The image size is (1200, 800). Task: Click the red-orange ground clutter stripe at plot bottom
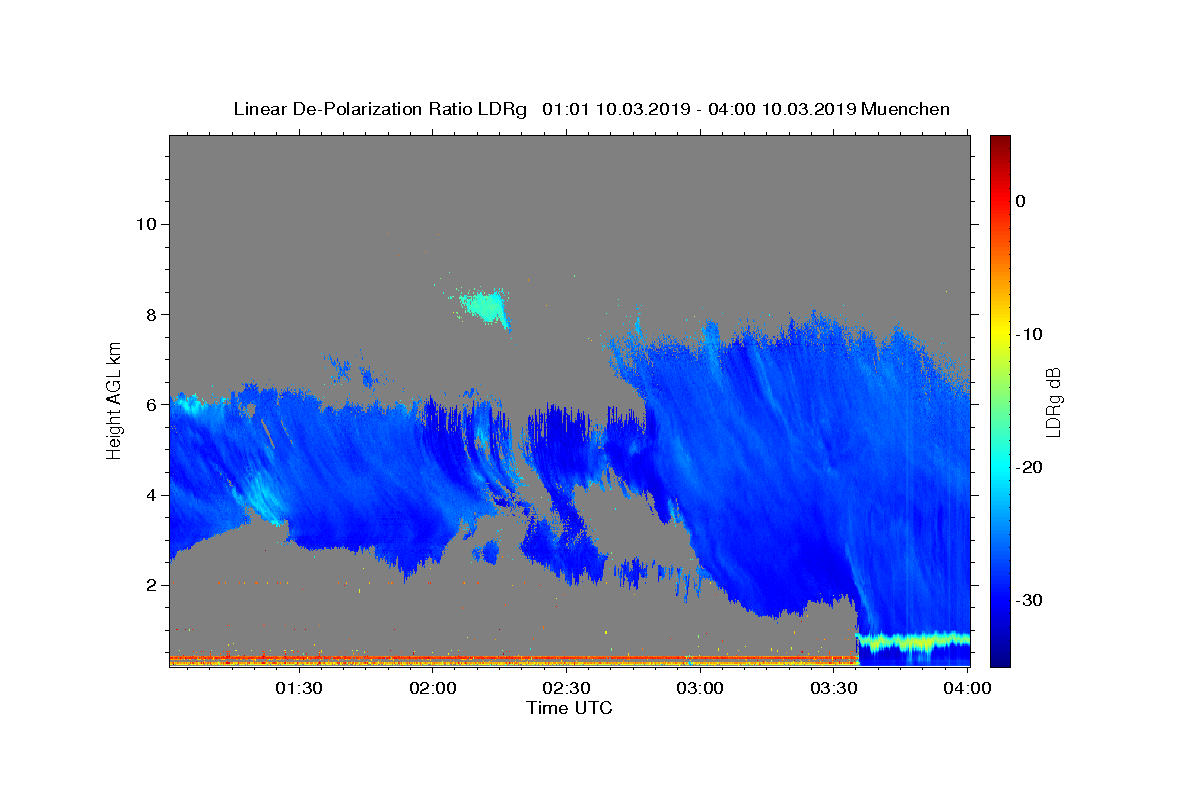(x=513, y=660)
